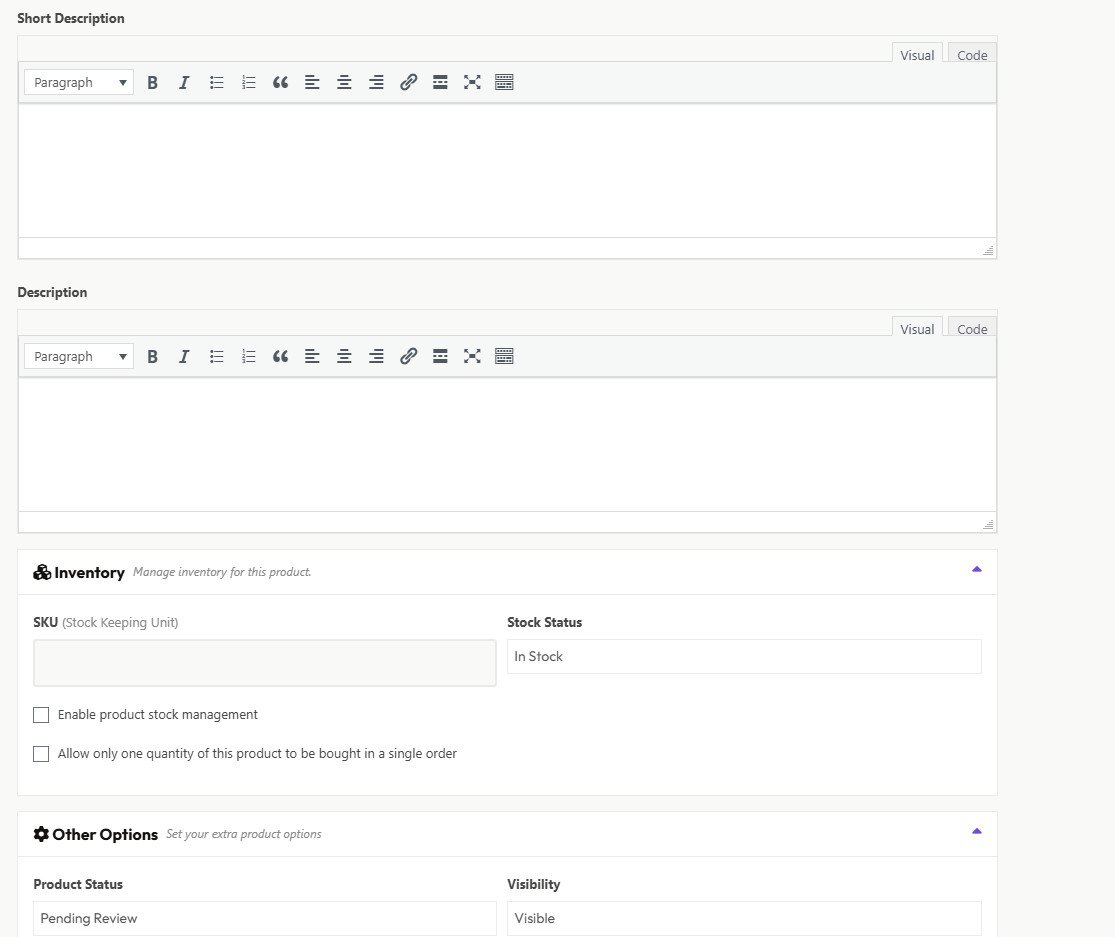Enable product stock management checkbox

point(41,715)
